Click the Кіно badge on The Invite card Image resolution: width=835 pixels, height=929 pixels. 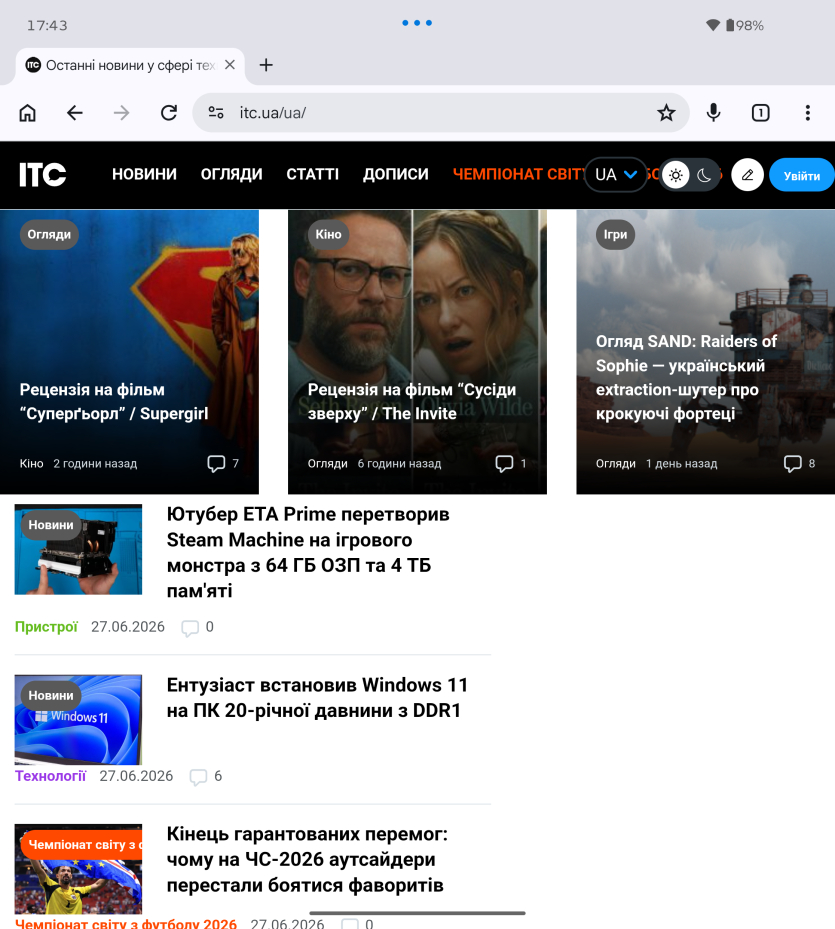coord(328,235)
